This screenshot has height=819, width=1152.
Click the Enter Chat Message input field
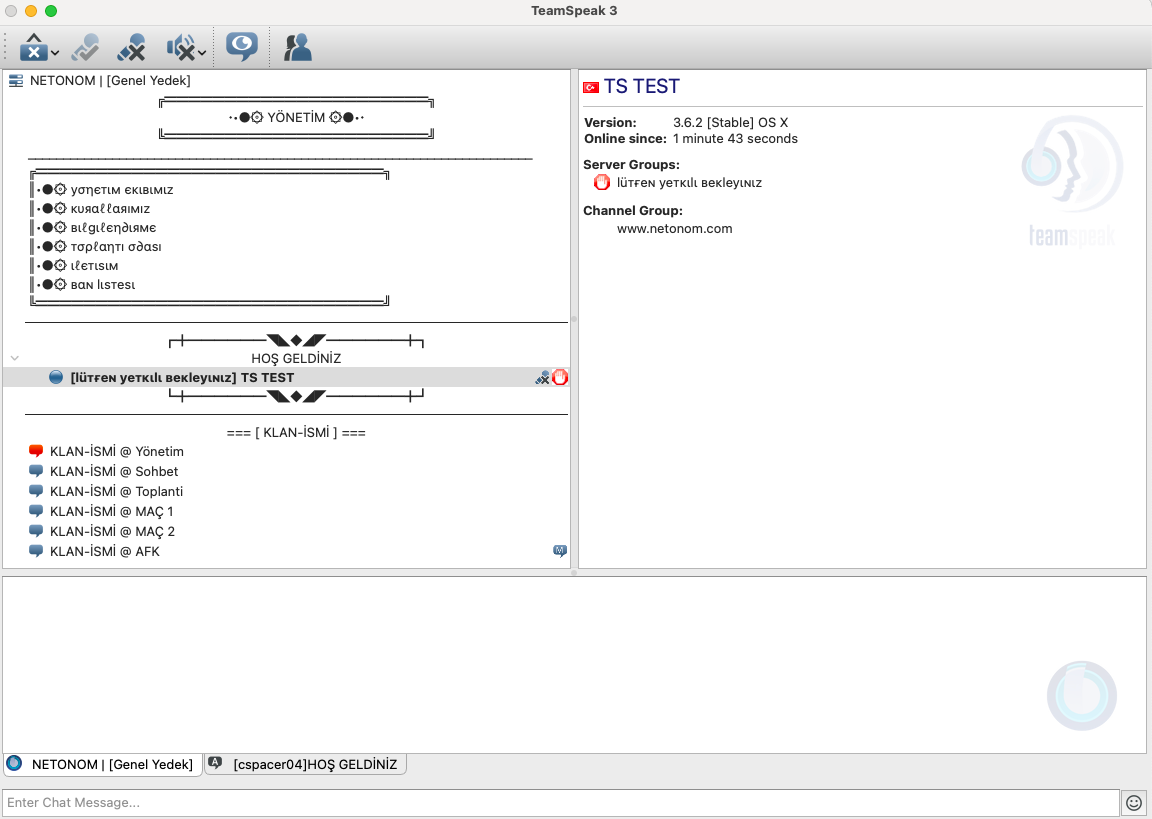tap(560, 802)
